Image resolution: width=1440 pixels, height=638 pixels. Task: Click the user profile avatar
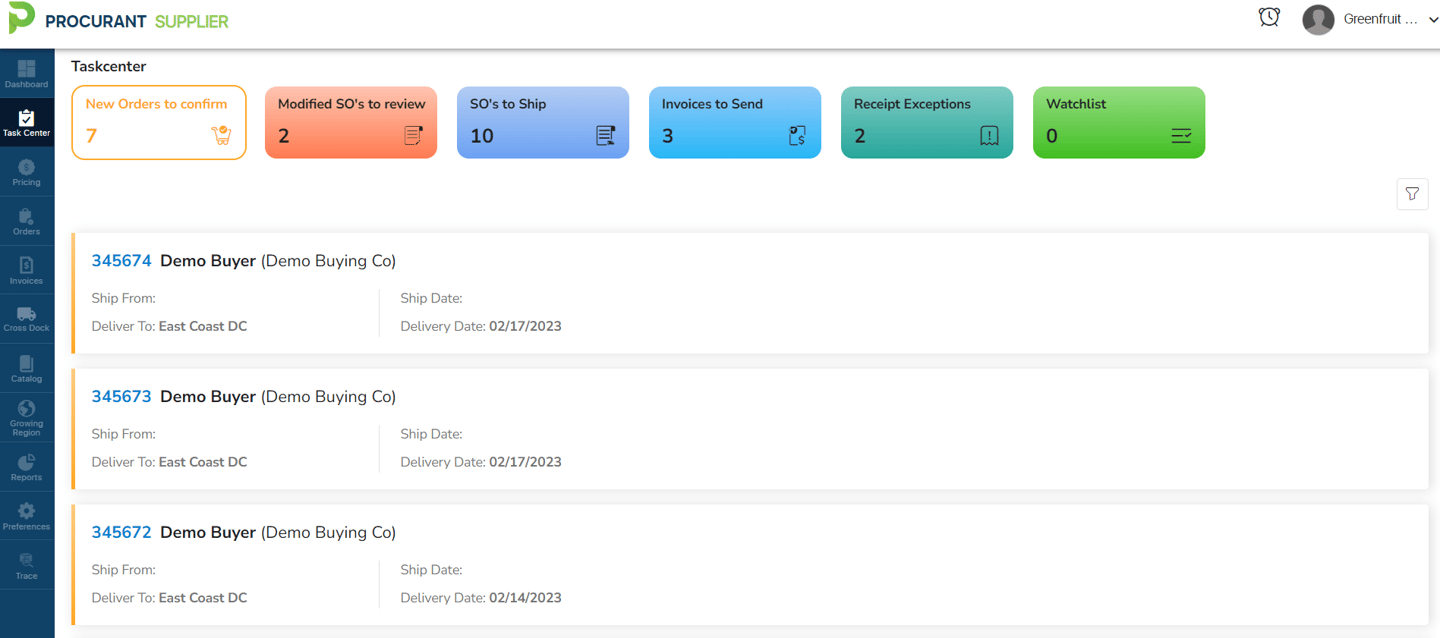(x=1318, y=18)
